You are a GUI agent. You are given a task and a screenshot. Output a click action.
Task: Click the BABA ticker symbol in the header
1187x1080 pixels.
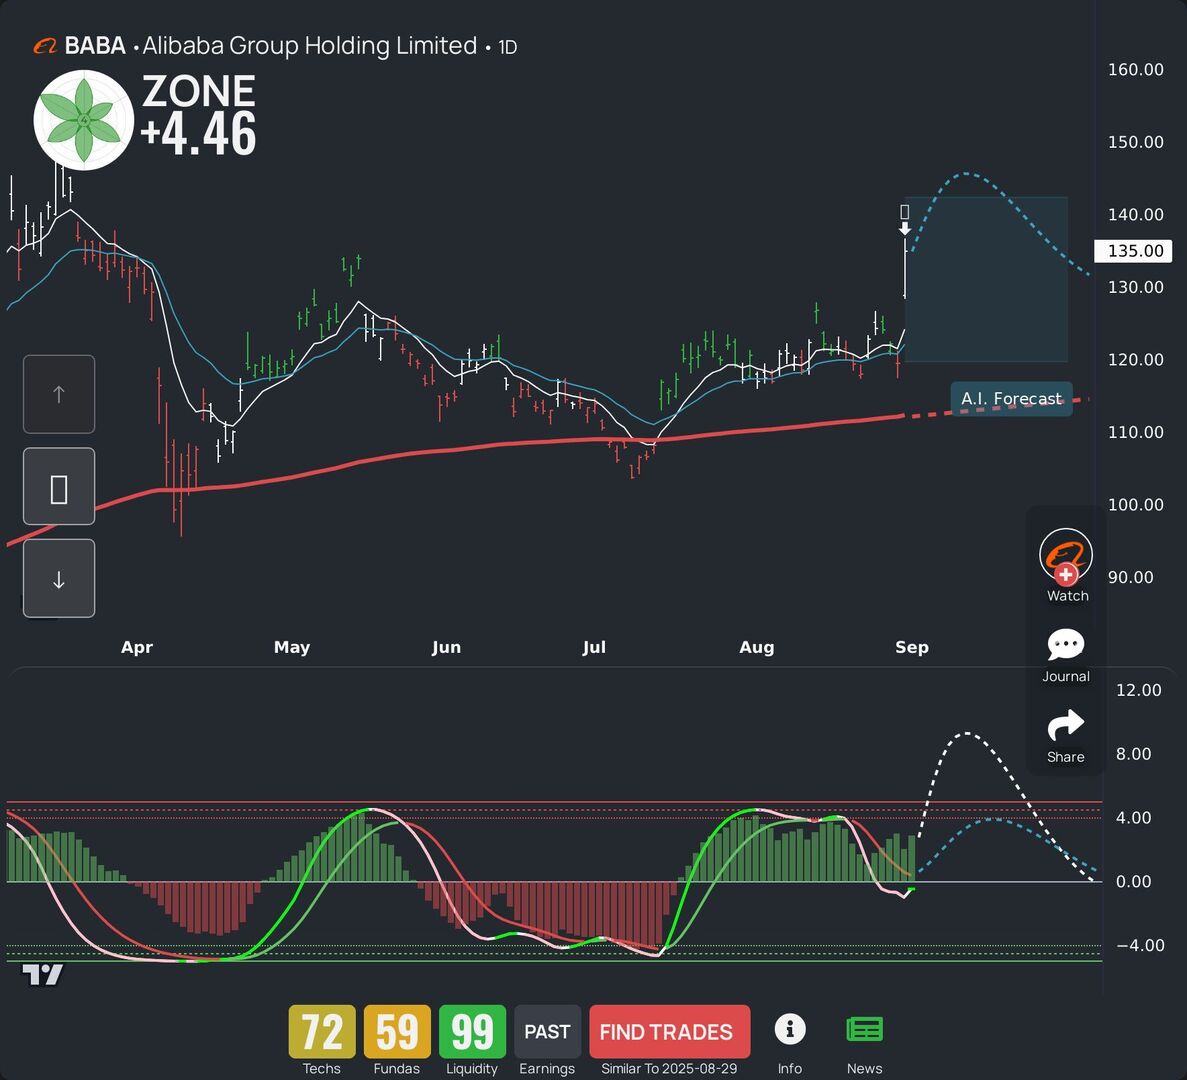[95, 46]
